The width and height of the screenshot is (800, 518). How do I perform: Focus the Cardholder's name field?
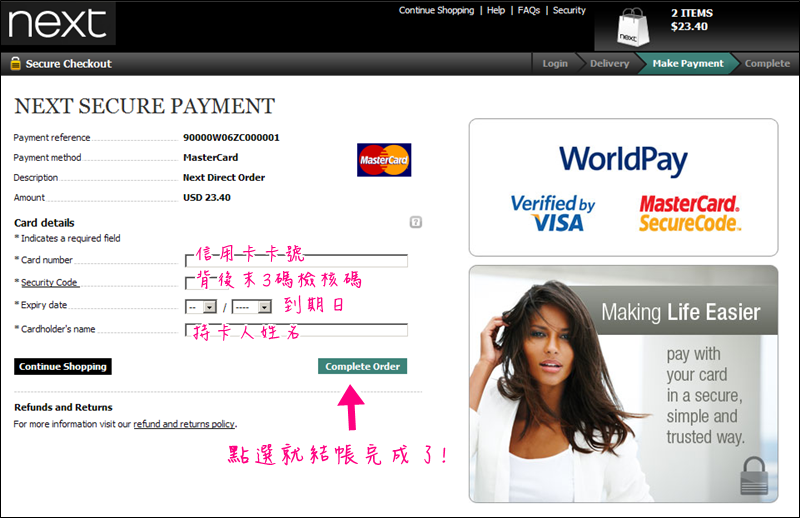(296, 330)
